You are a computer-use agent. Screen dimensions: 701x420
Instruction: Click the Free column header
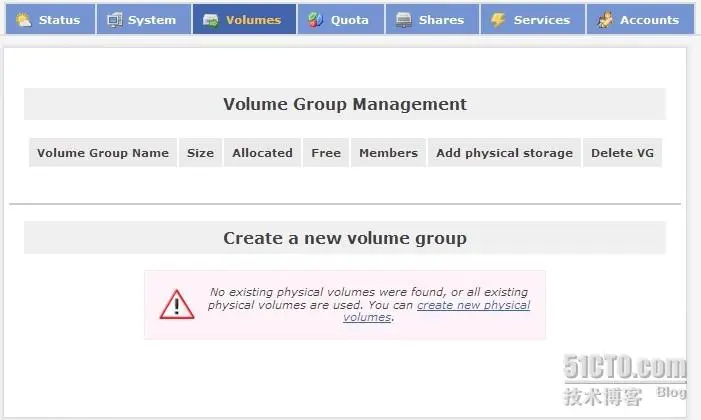[326, 153]
